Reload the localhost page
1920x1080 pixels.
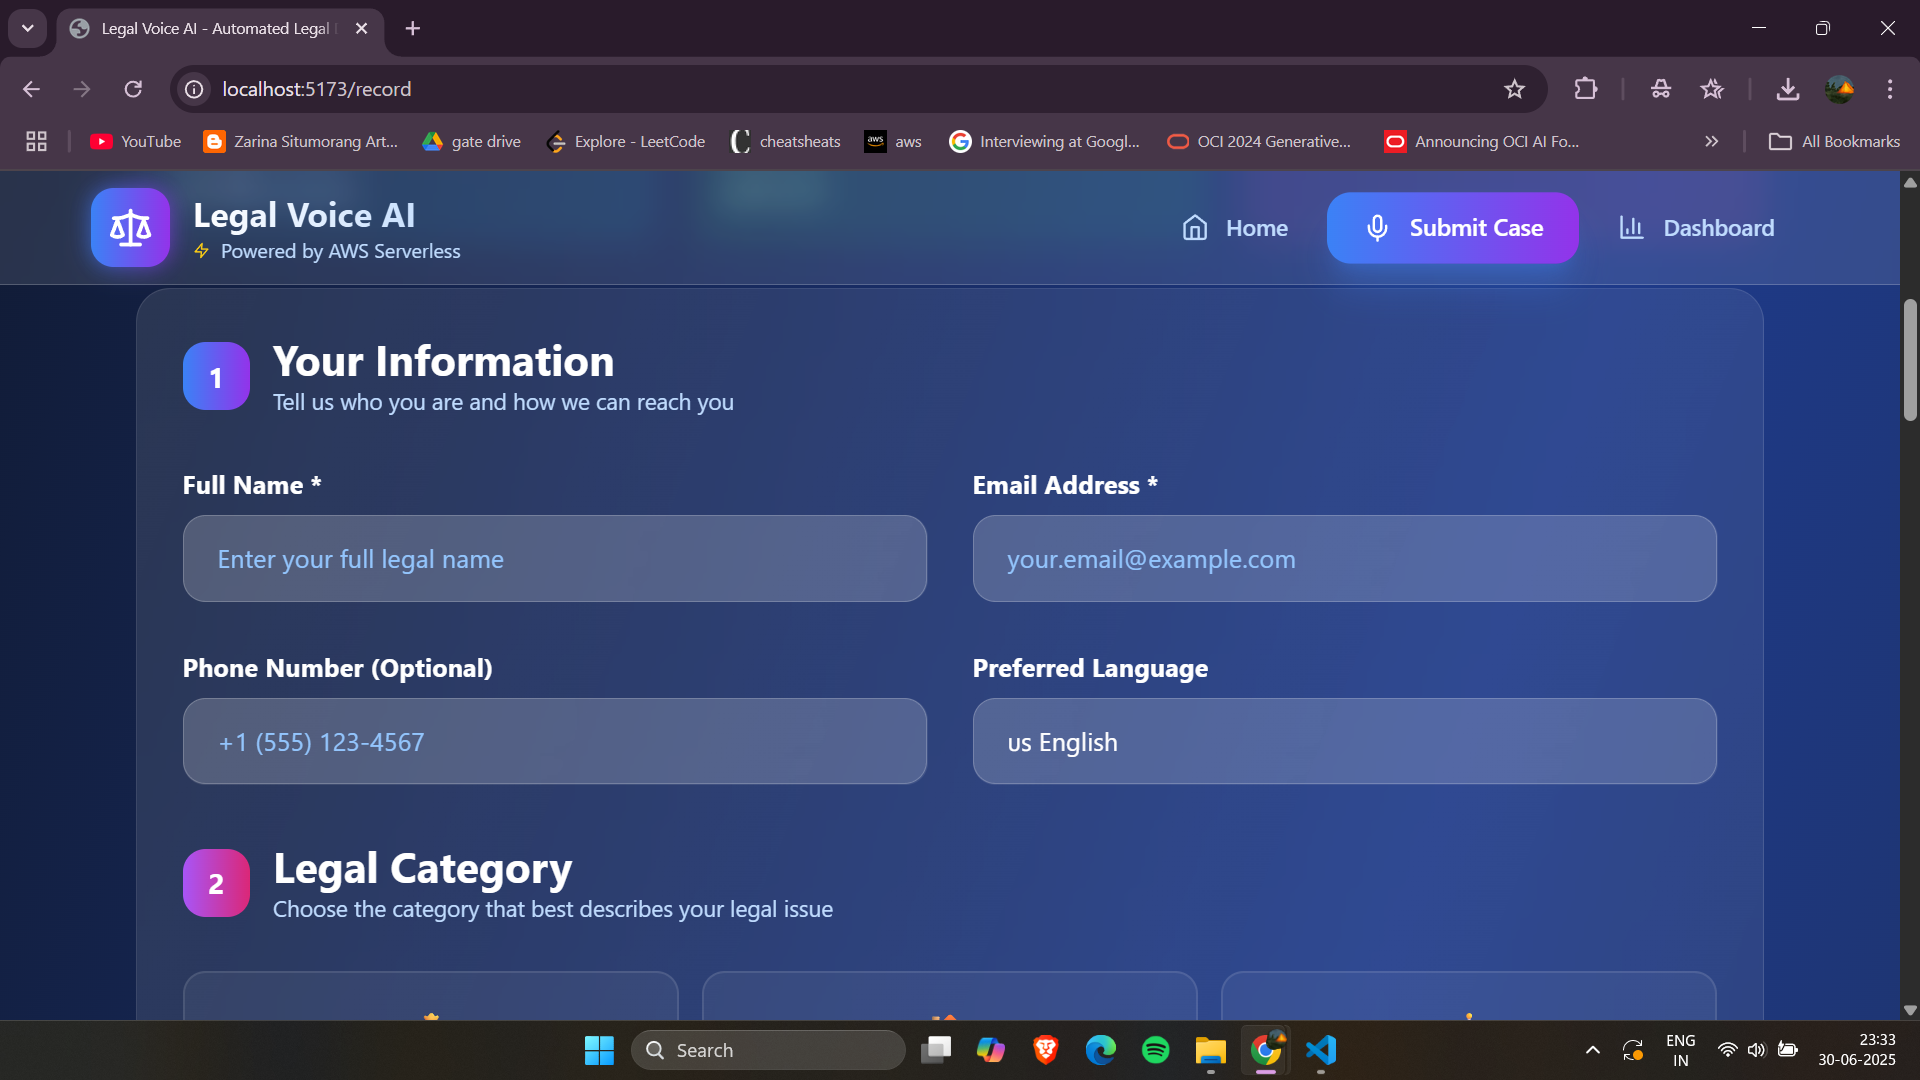[133, 89]
